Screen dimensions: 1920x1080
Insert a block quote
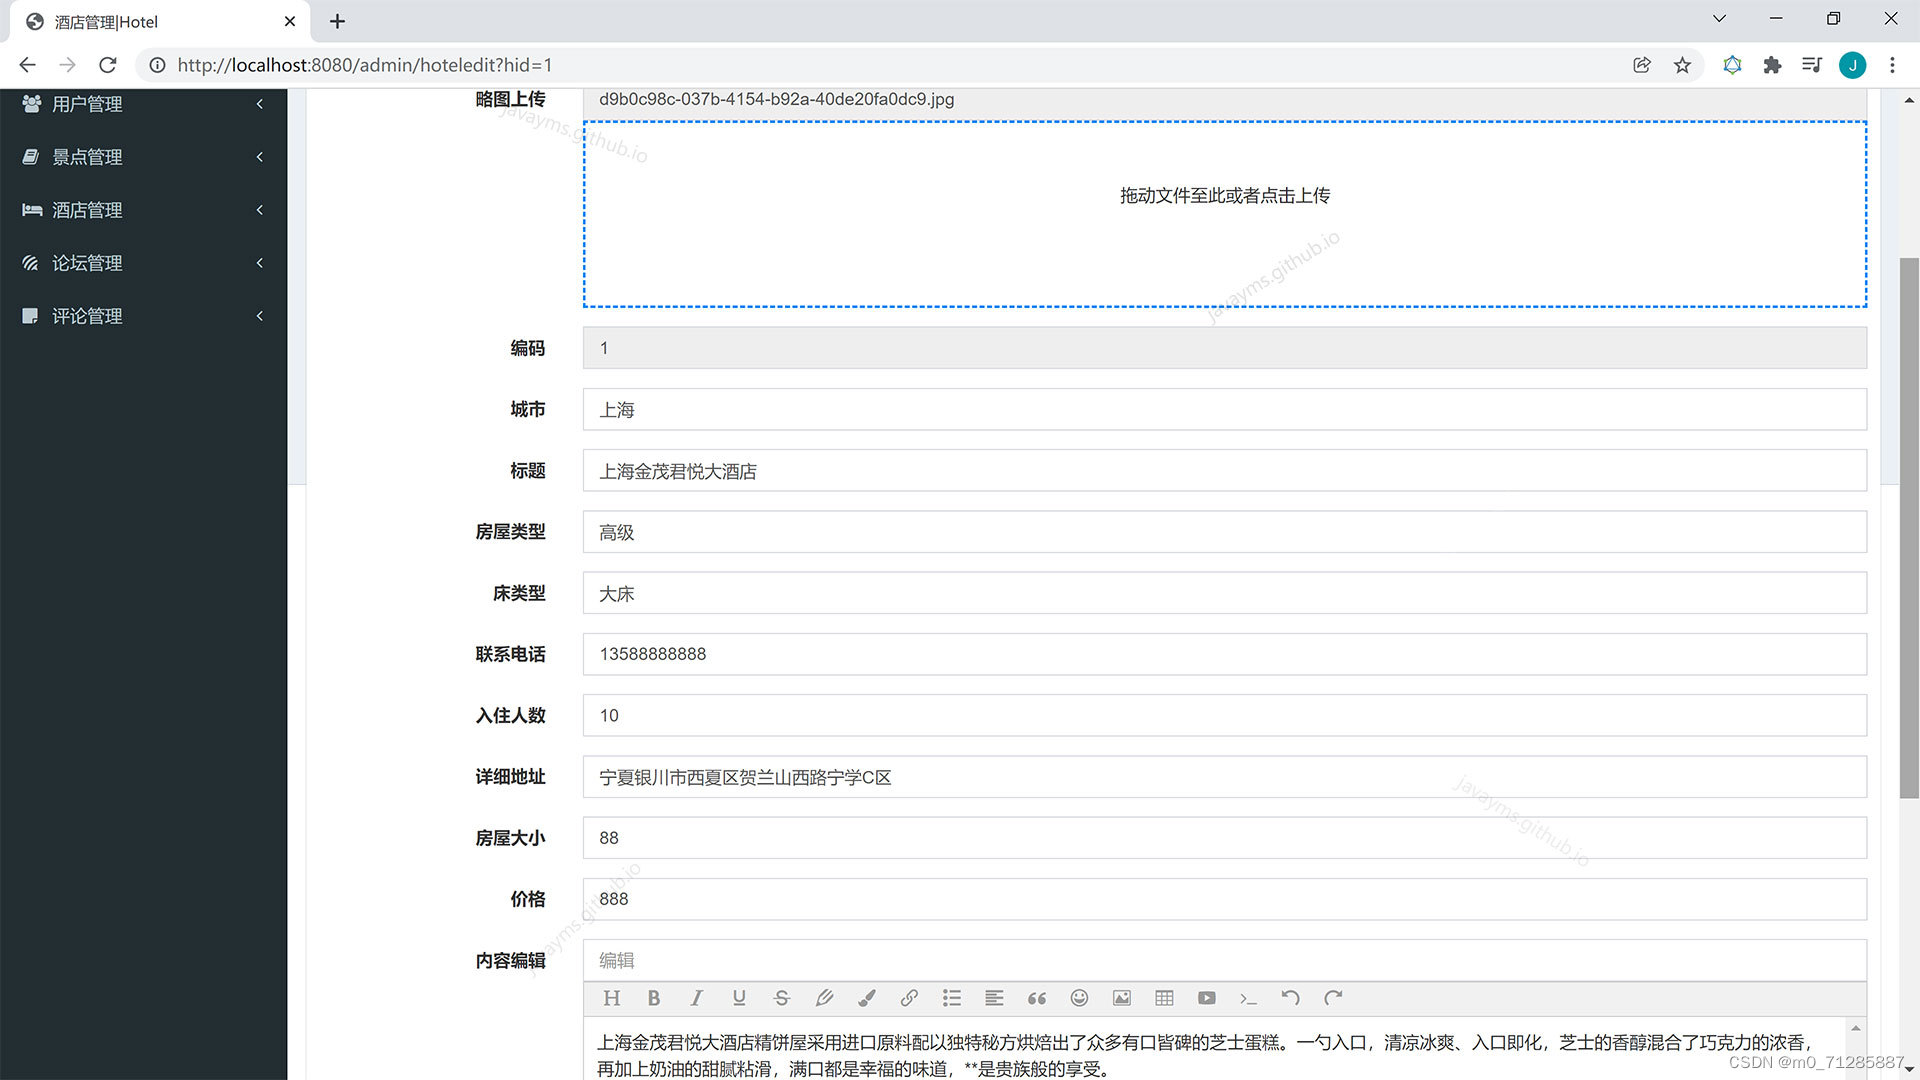point(1037,998)
